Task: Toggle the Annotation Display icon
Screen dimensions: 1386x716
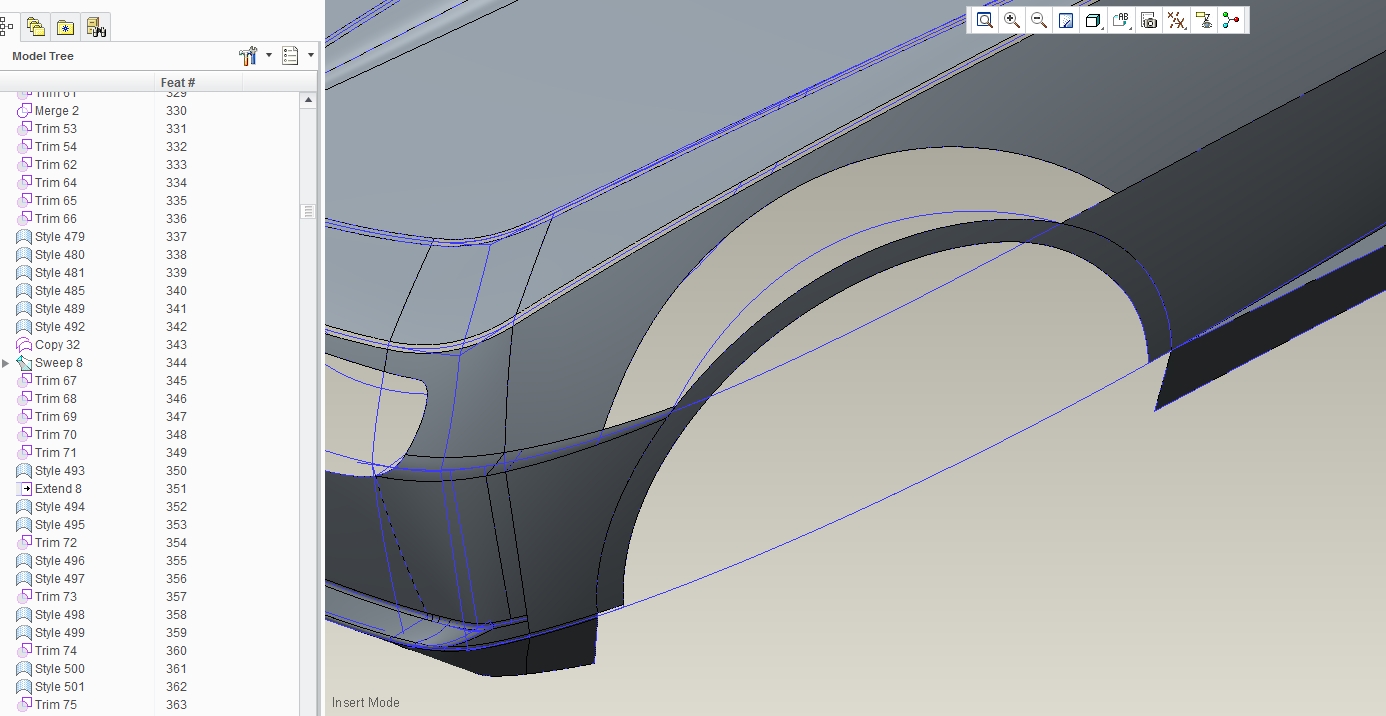Action: [1204, 20]
